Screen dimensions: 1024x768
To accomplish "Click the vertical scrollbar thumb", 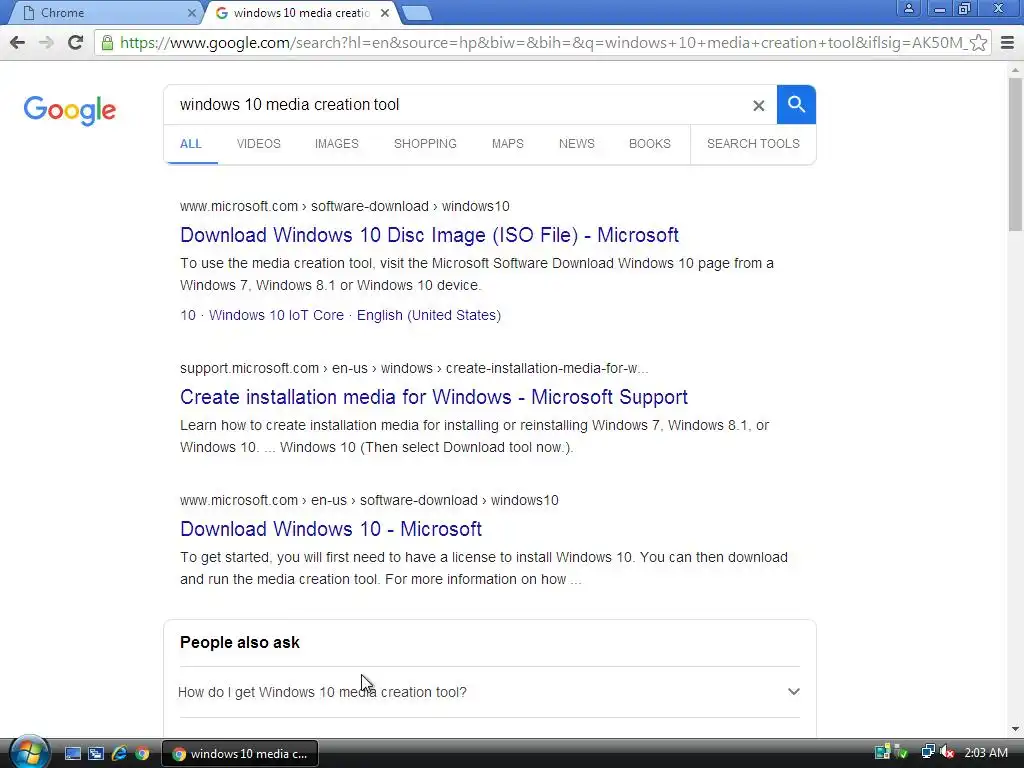I will point(1015,153).
